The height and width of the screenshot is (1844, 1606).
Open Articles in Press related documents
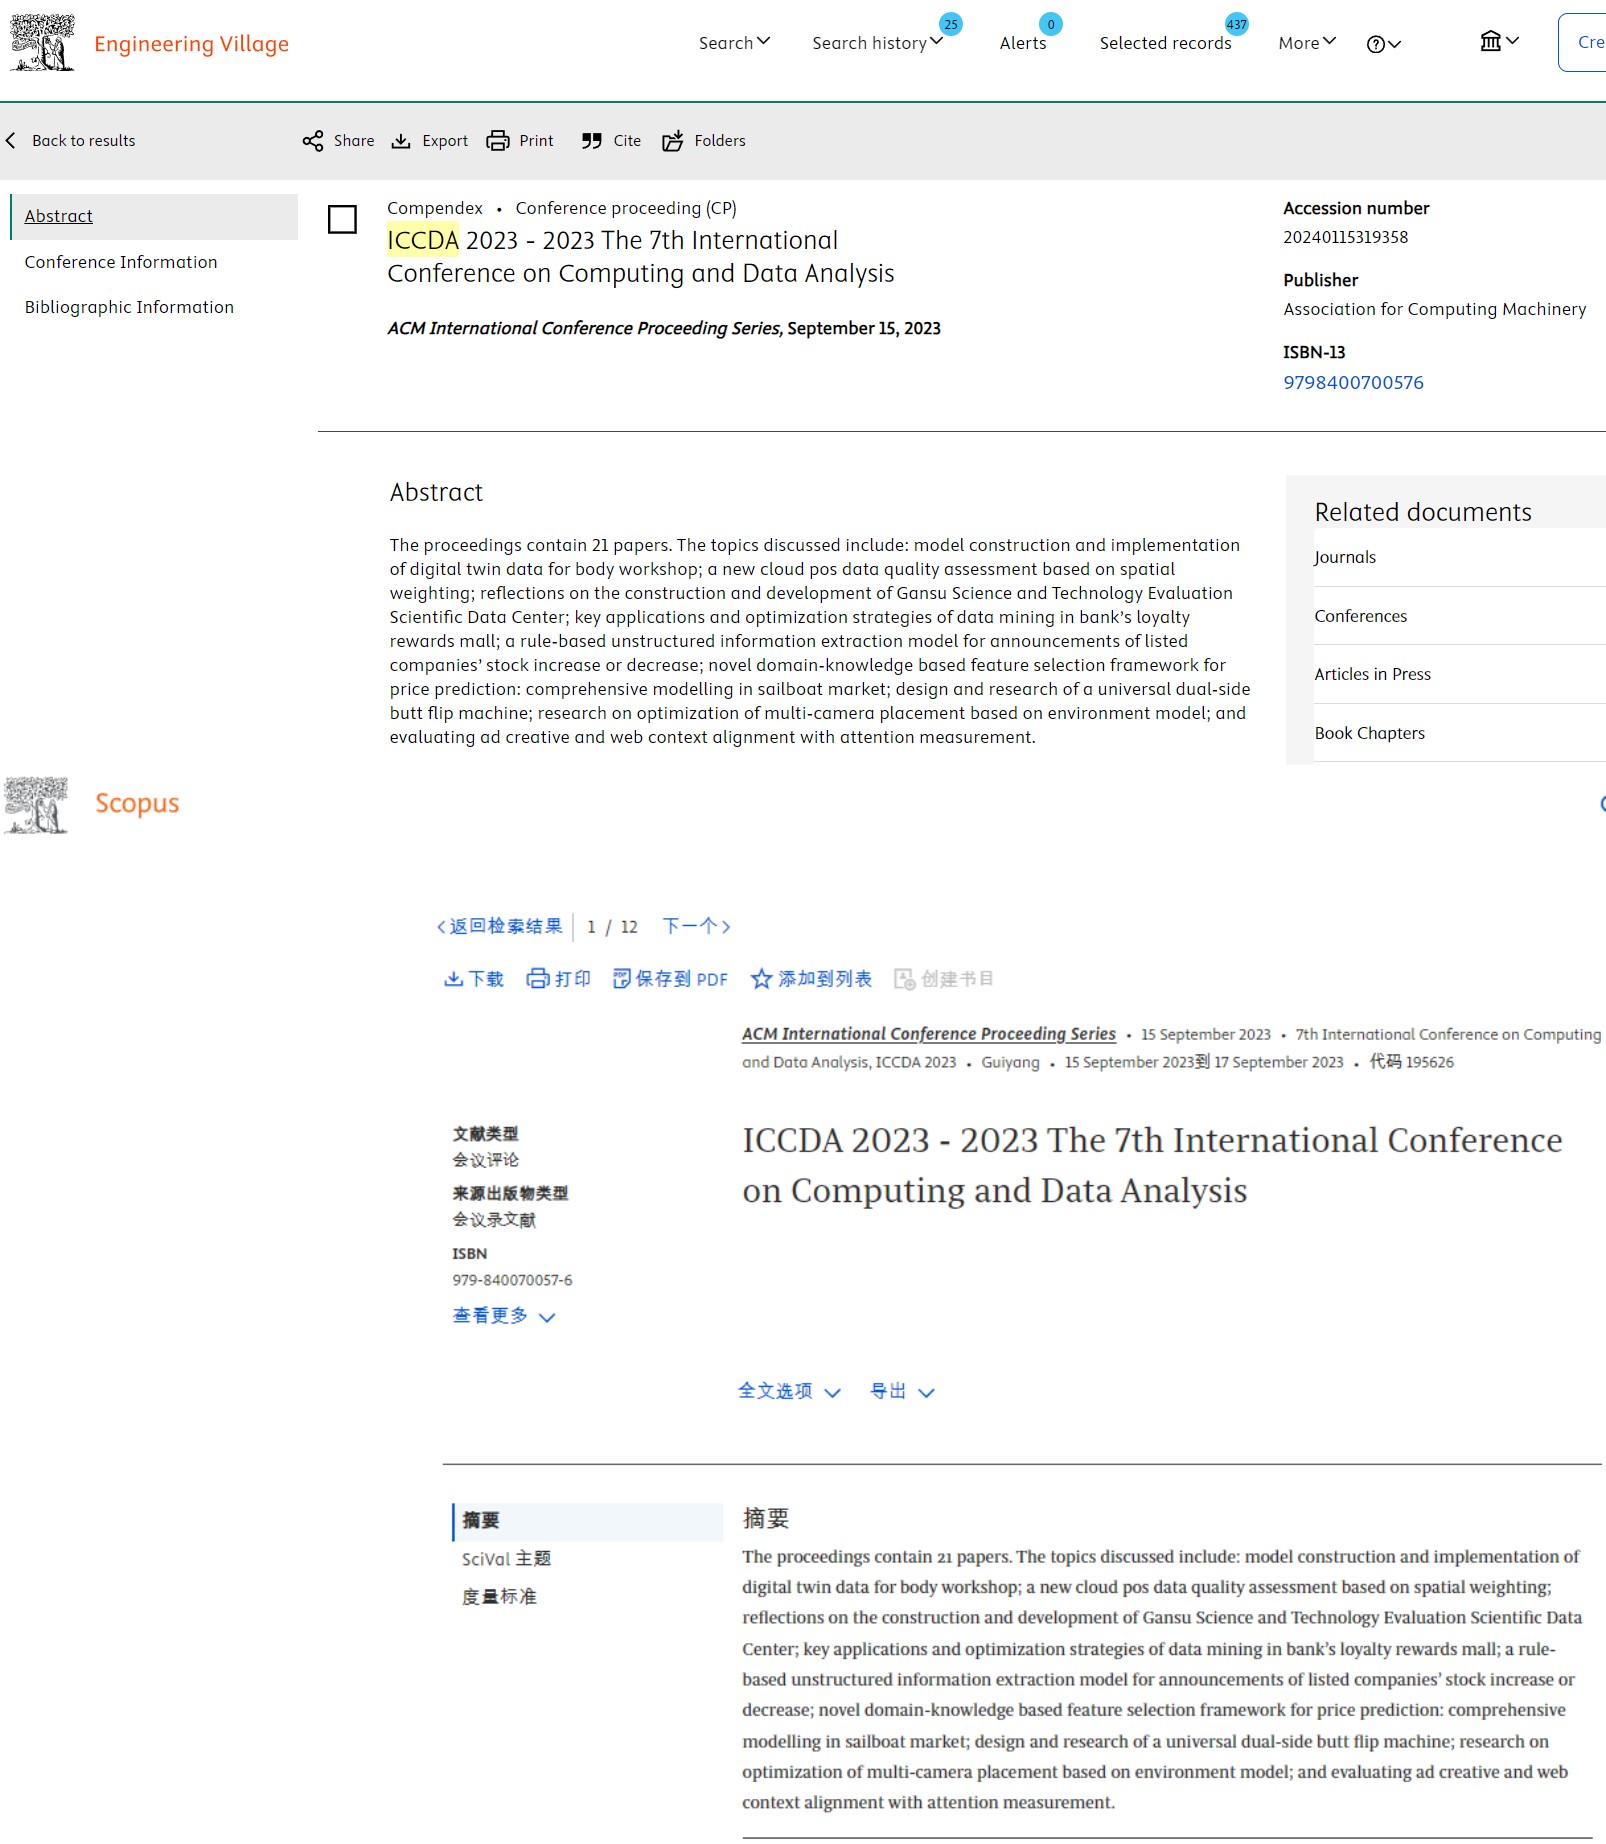1372,675
